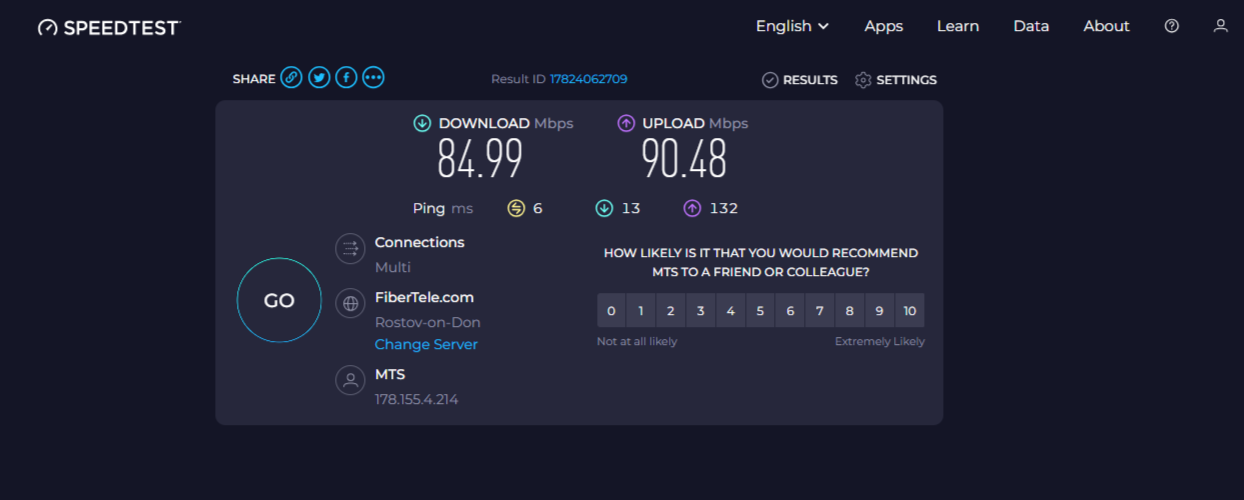Rate recommendation as 6
The image size is (1244, 500).
(790, 311)
